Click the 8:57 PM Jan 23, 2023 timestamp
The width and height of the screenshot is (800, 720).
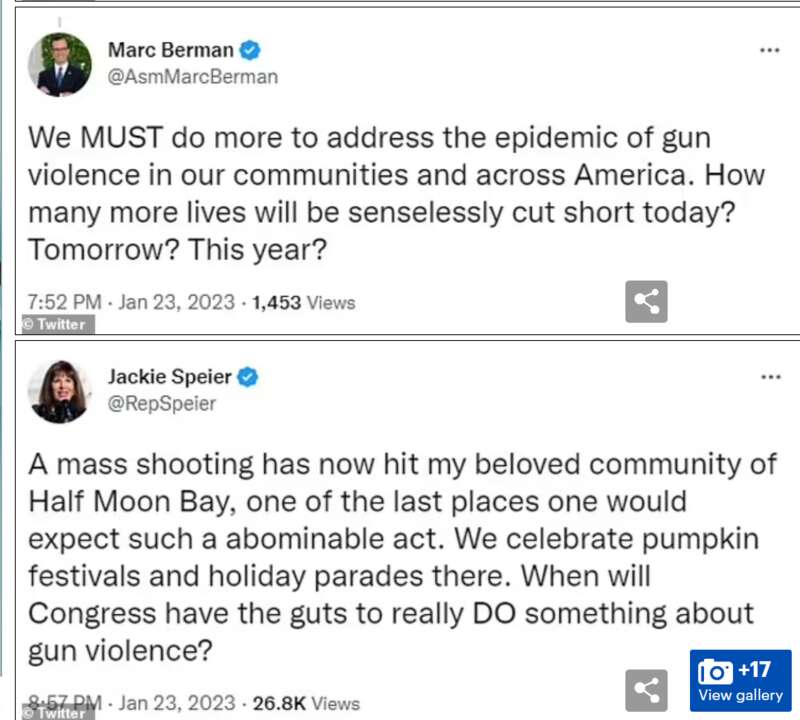131,703
